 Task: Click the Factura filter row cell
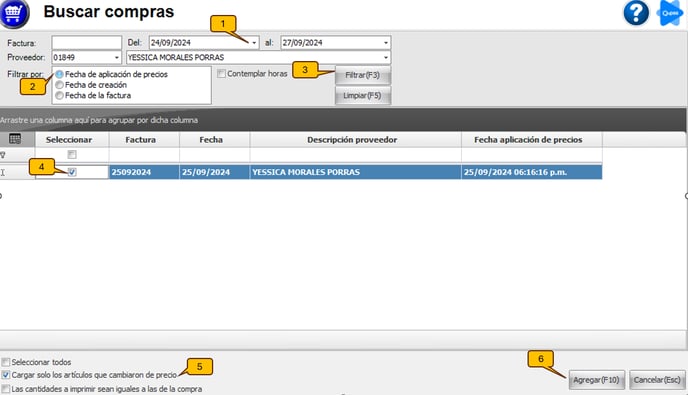point(144,155)
